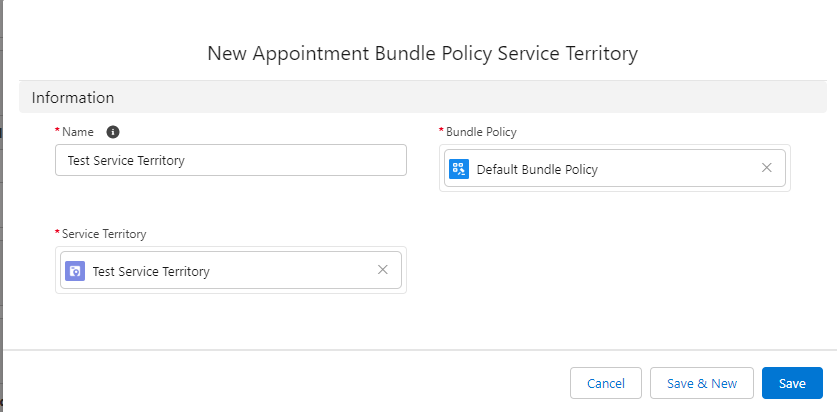Select the Default Bundle Policy lookup text

pyautogui.click(x=537, y=170)
